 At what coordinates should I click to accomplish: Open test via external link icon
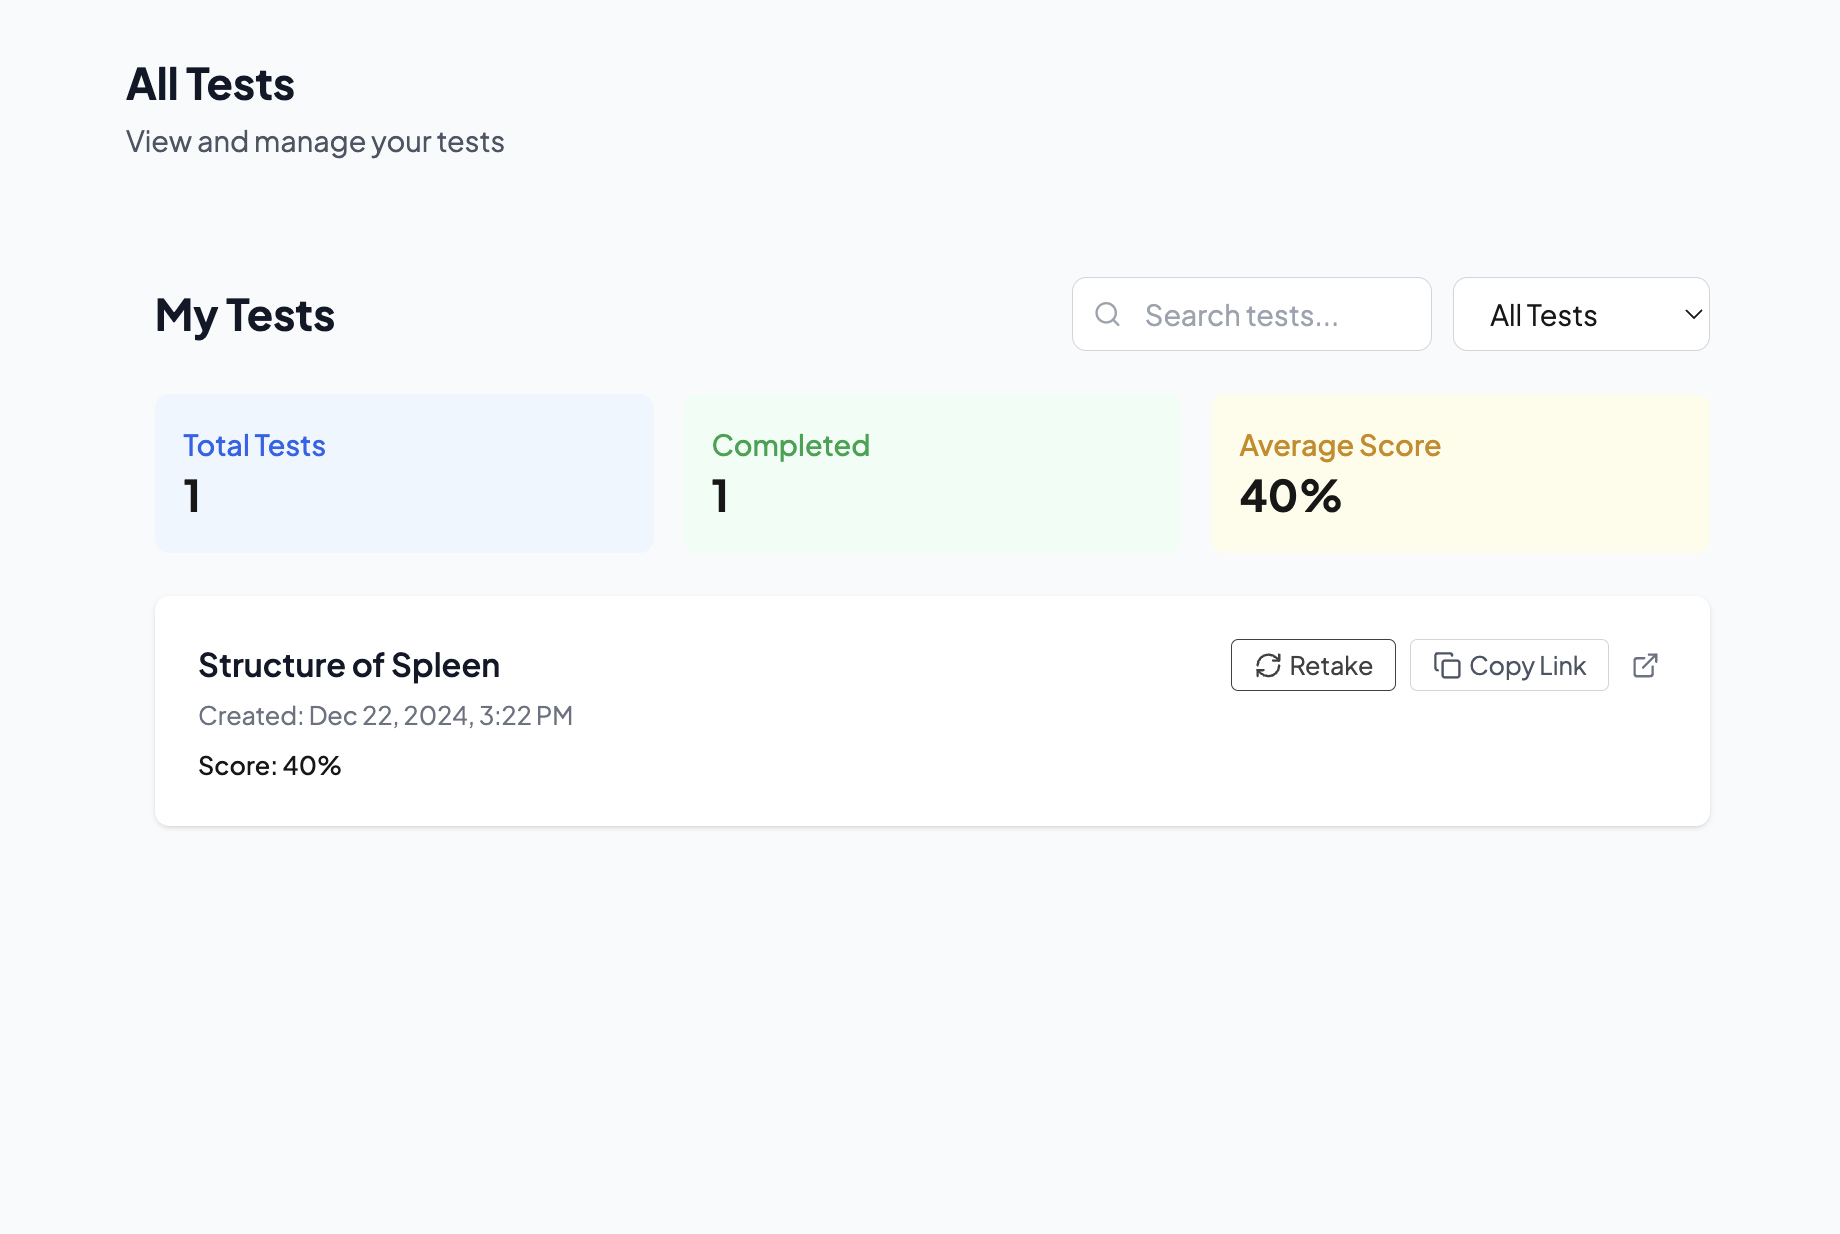[1645, 666]
